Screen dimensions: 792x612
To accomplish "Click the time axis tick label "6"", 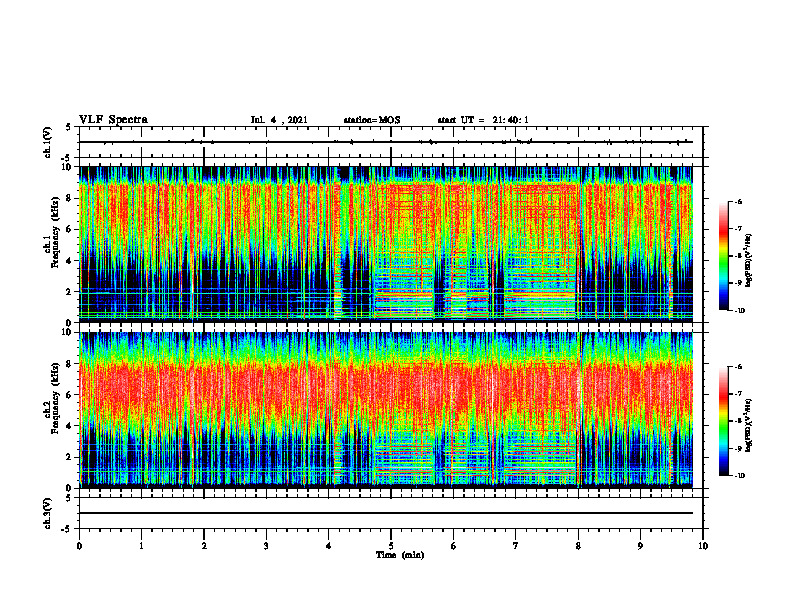I will [x=454, y=546].
